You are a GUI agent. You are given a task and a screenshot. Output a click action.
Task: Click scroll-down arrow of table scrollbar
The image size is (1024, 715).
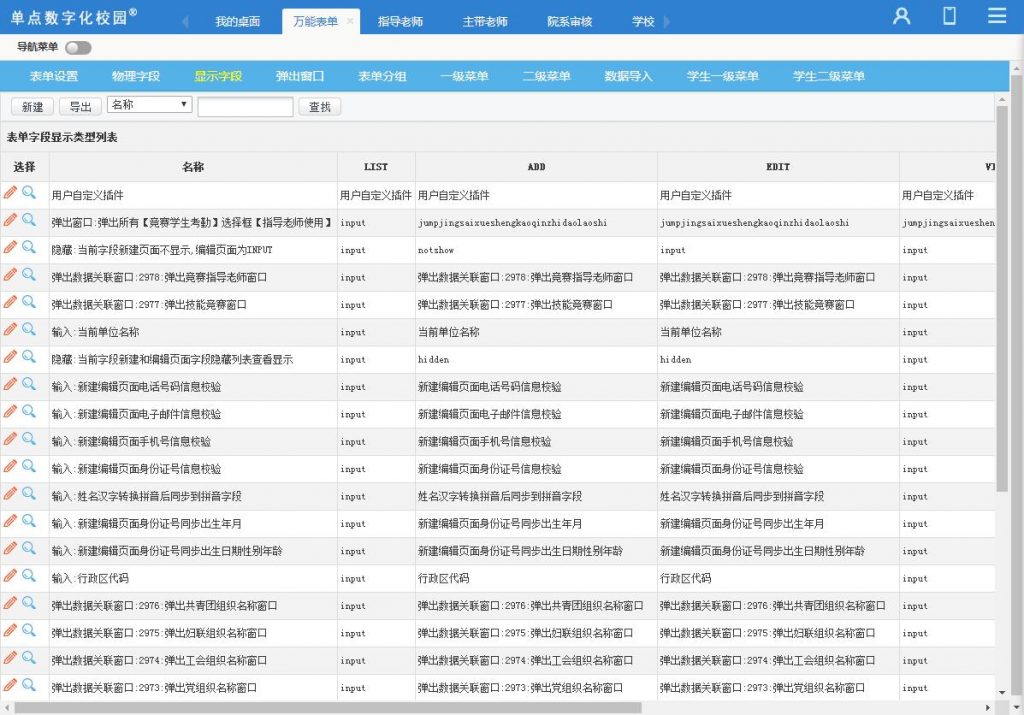(1002, 692)
